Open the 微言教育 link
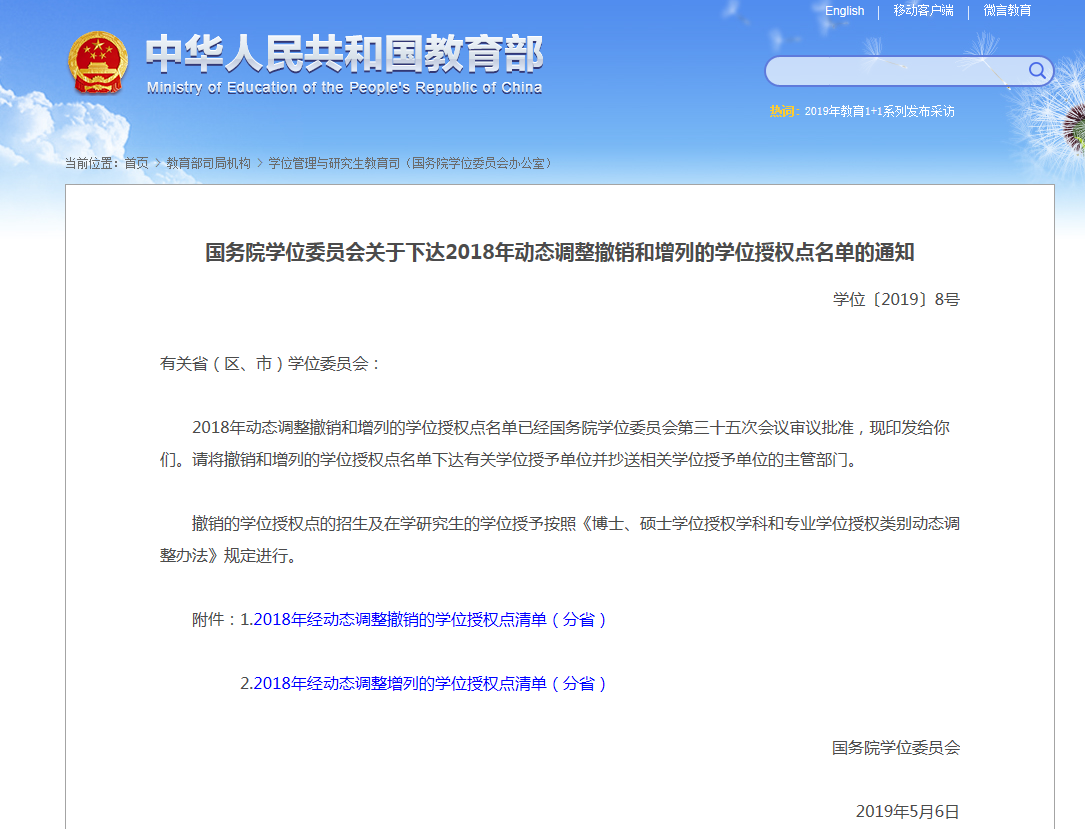 (1007, 11)
